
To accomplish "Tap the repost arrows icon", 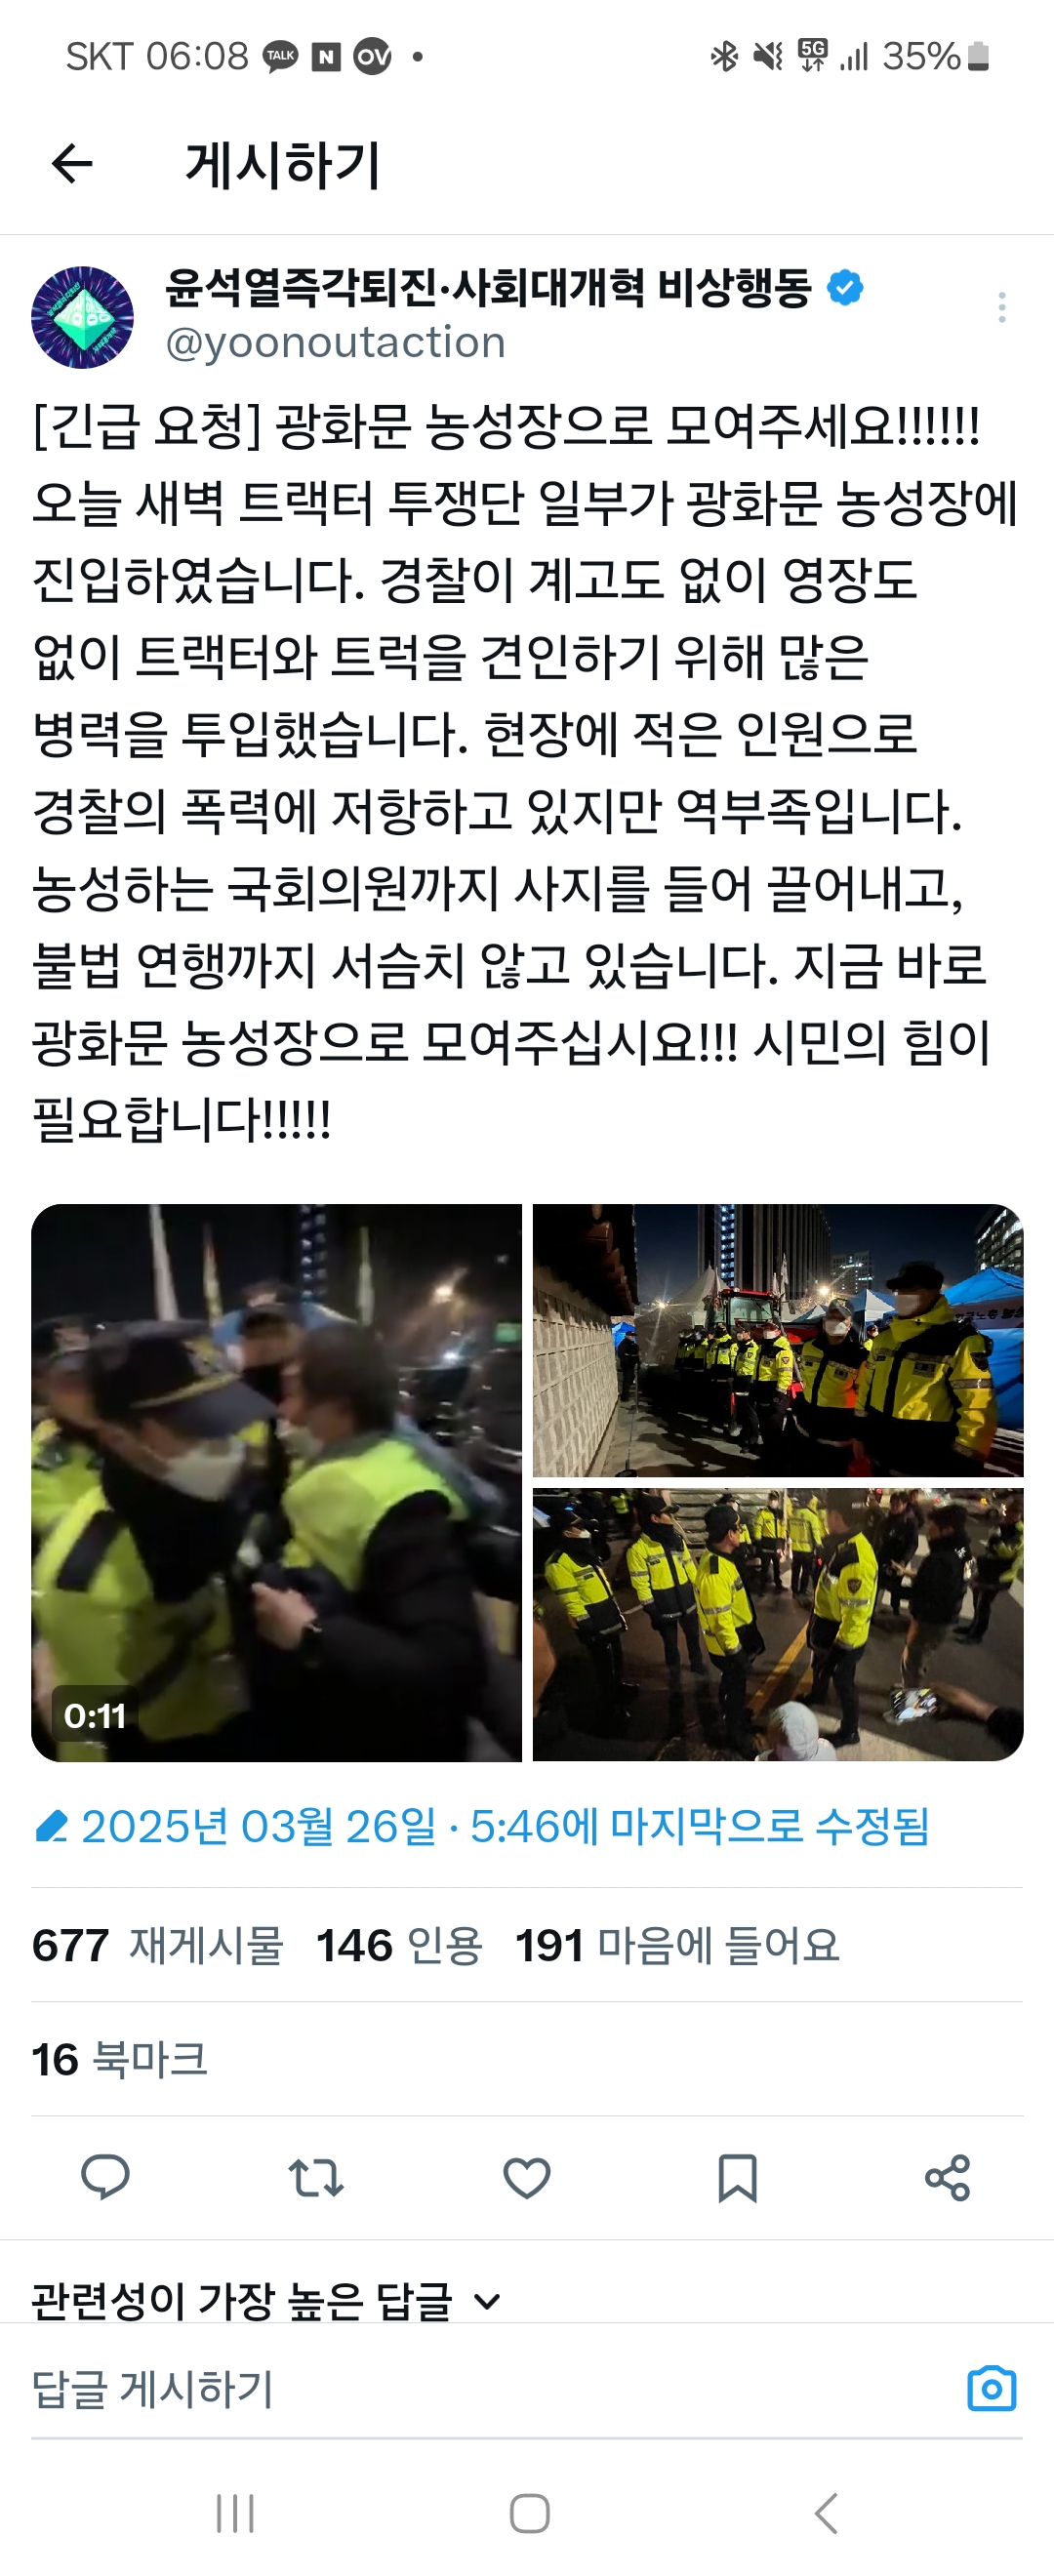I will pos(316,2177).
